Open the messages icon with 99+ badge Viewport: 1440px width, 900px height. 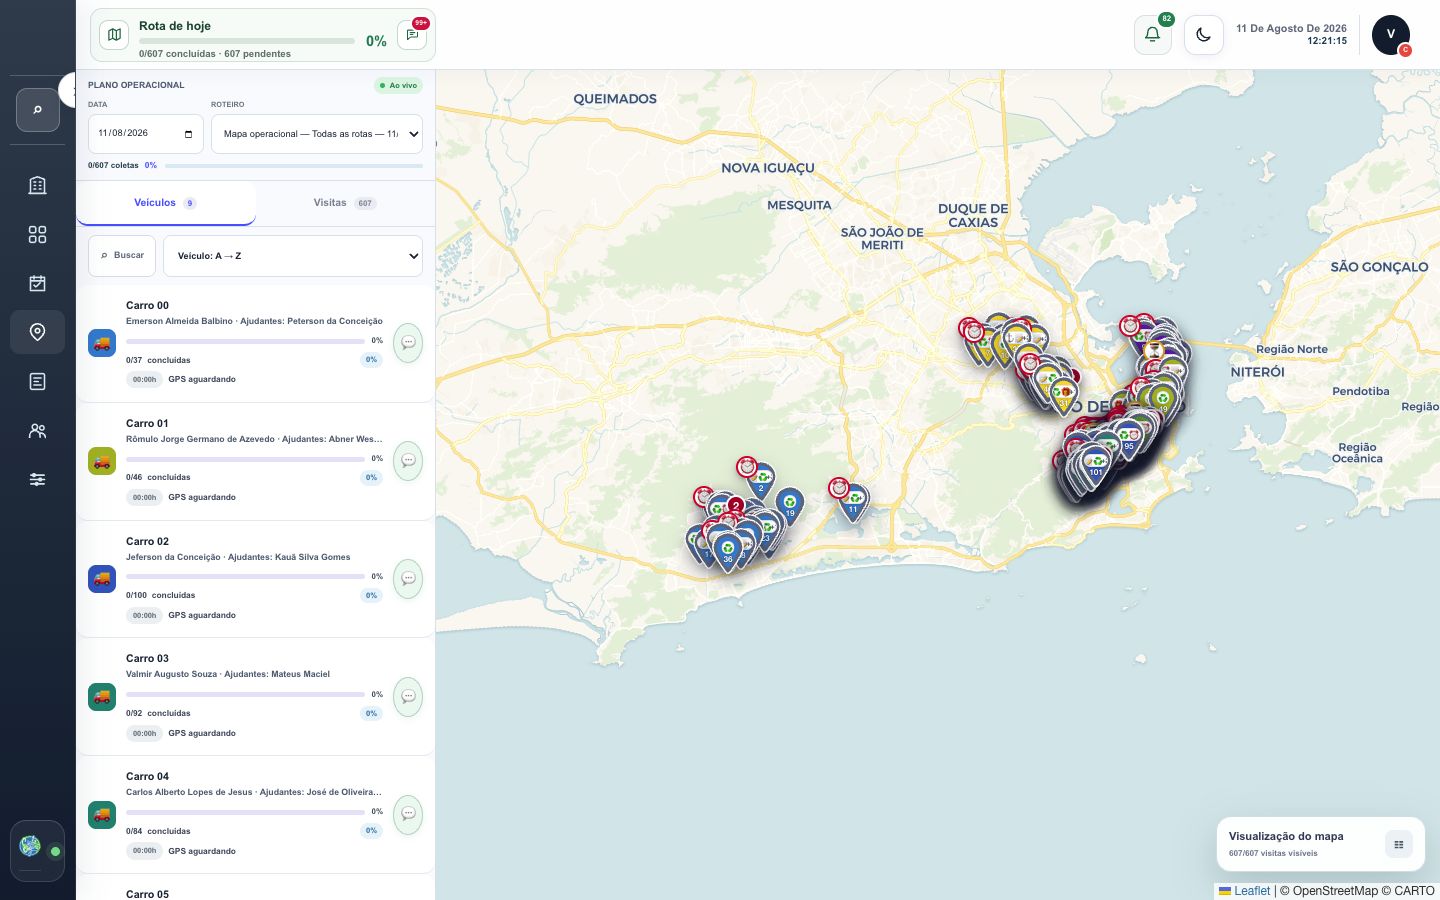tap(412, 35)
